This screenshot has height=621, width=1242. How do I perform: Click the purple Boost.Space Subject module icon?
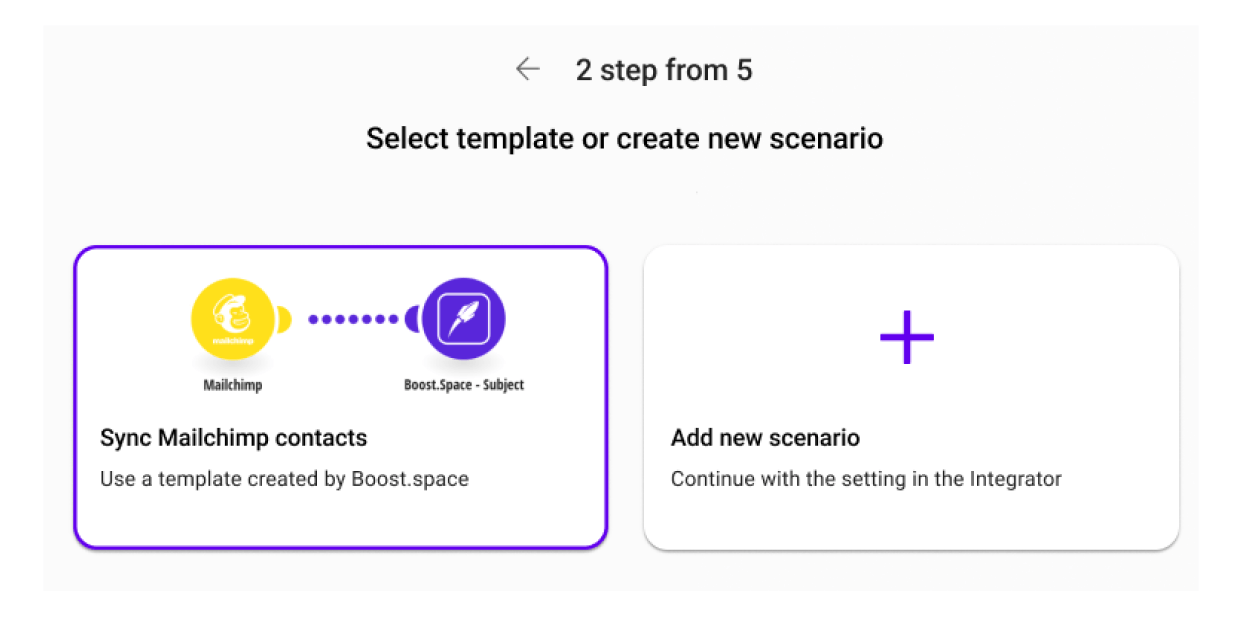click(463, 320)
